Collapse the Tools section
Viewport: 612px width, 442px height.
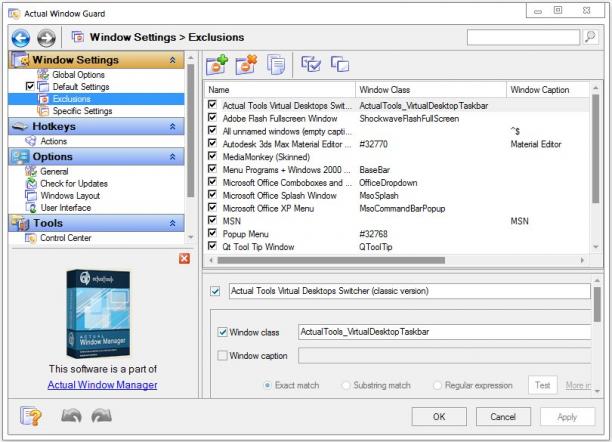[x=173, y=223]
